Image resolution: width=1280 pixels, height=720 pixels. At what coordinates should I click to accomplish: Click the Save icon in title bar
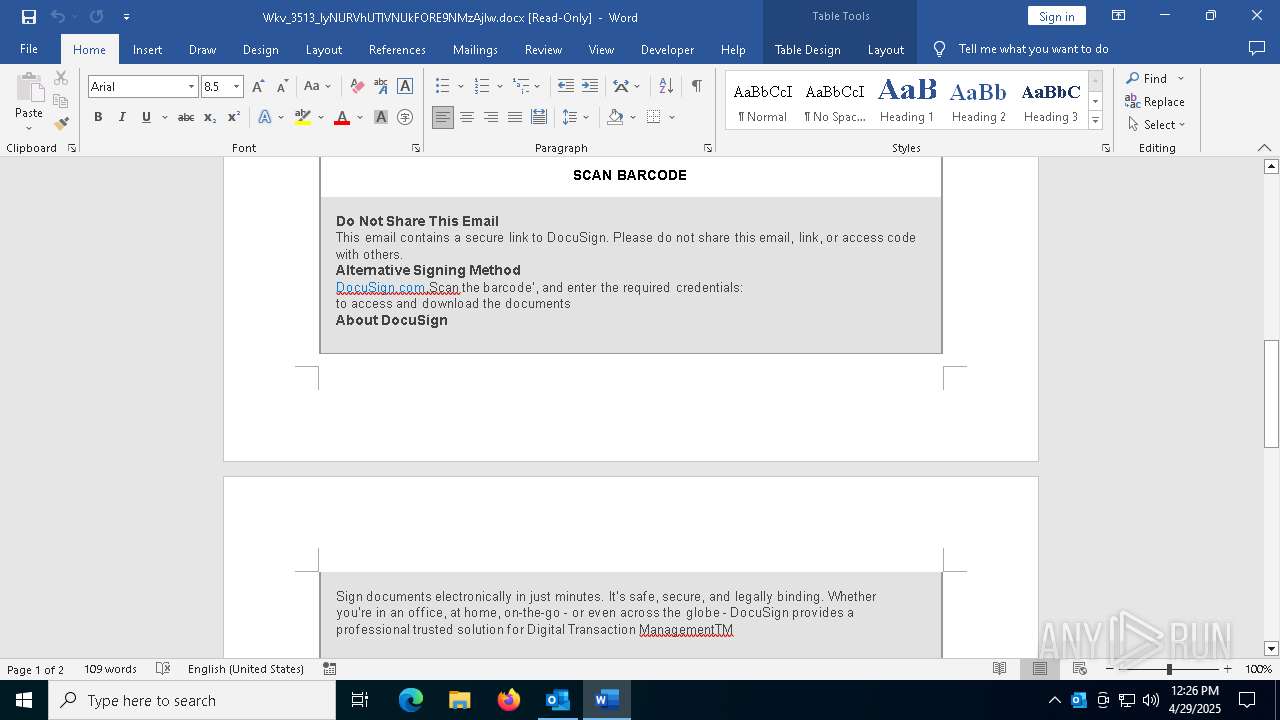coord(29,17)
